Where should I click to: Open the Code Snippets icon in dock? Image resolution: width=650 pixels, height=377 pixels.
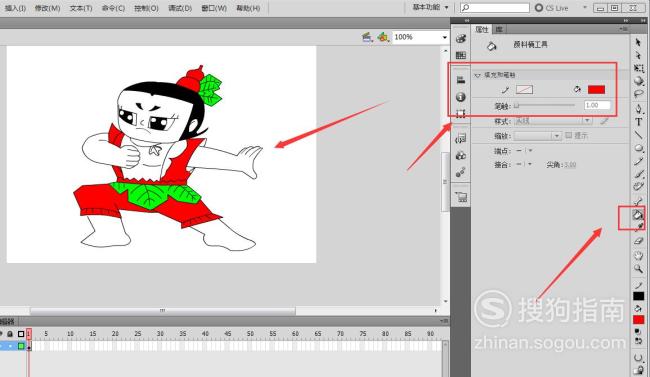click(461, 139)
